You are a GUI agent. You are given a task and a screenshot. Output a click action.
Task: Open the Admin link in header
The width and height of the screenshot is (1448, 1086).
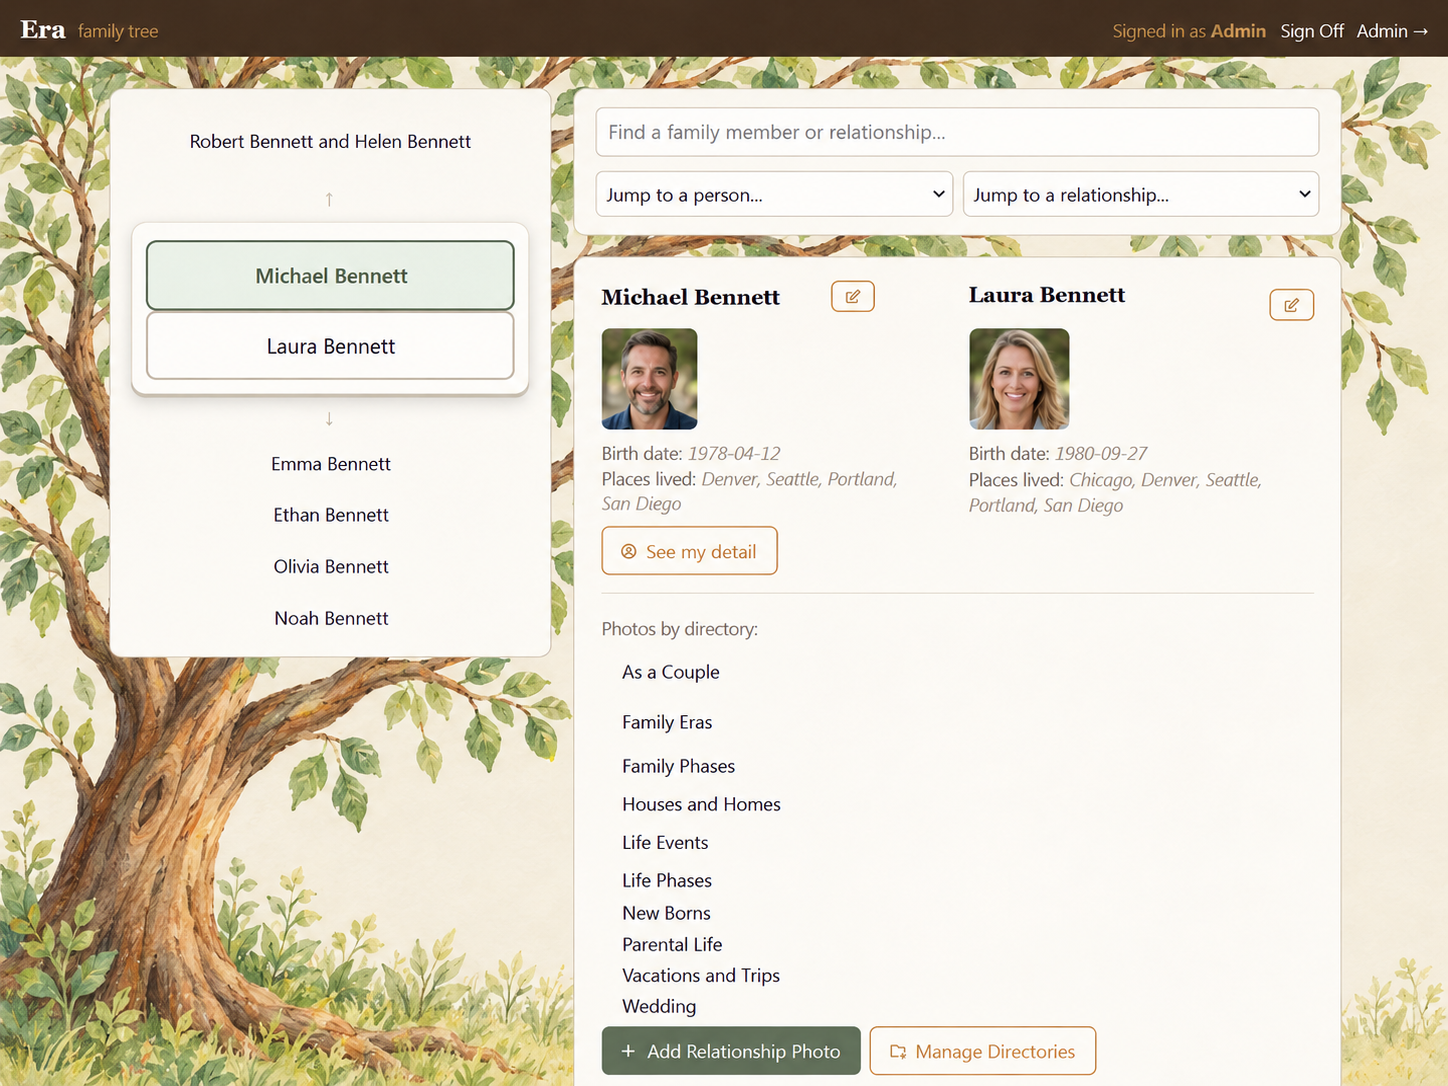click(x=1392, y=31)
